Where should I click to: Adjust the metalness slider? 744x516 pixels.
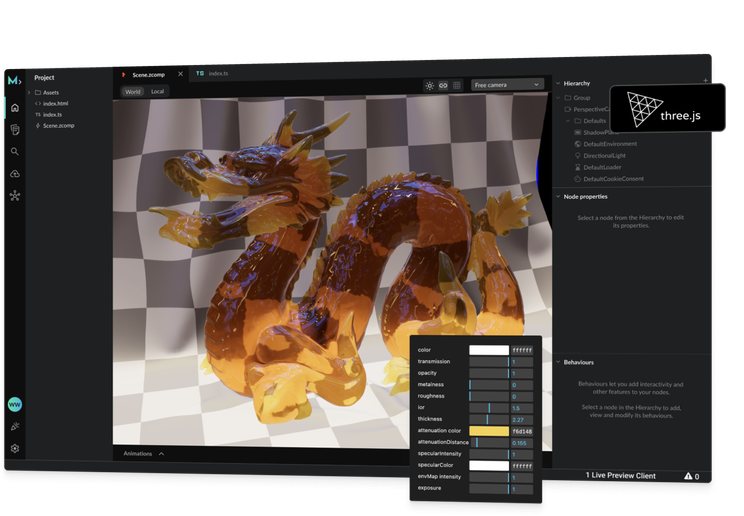(489, 385)
